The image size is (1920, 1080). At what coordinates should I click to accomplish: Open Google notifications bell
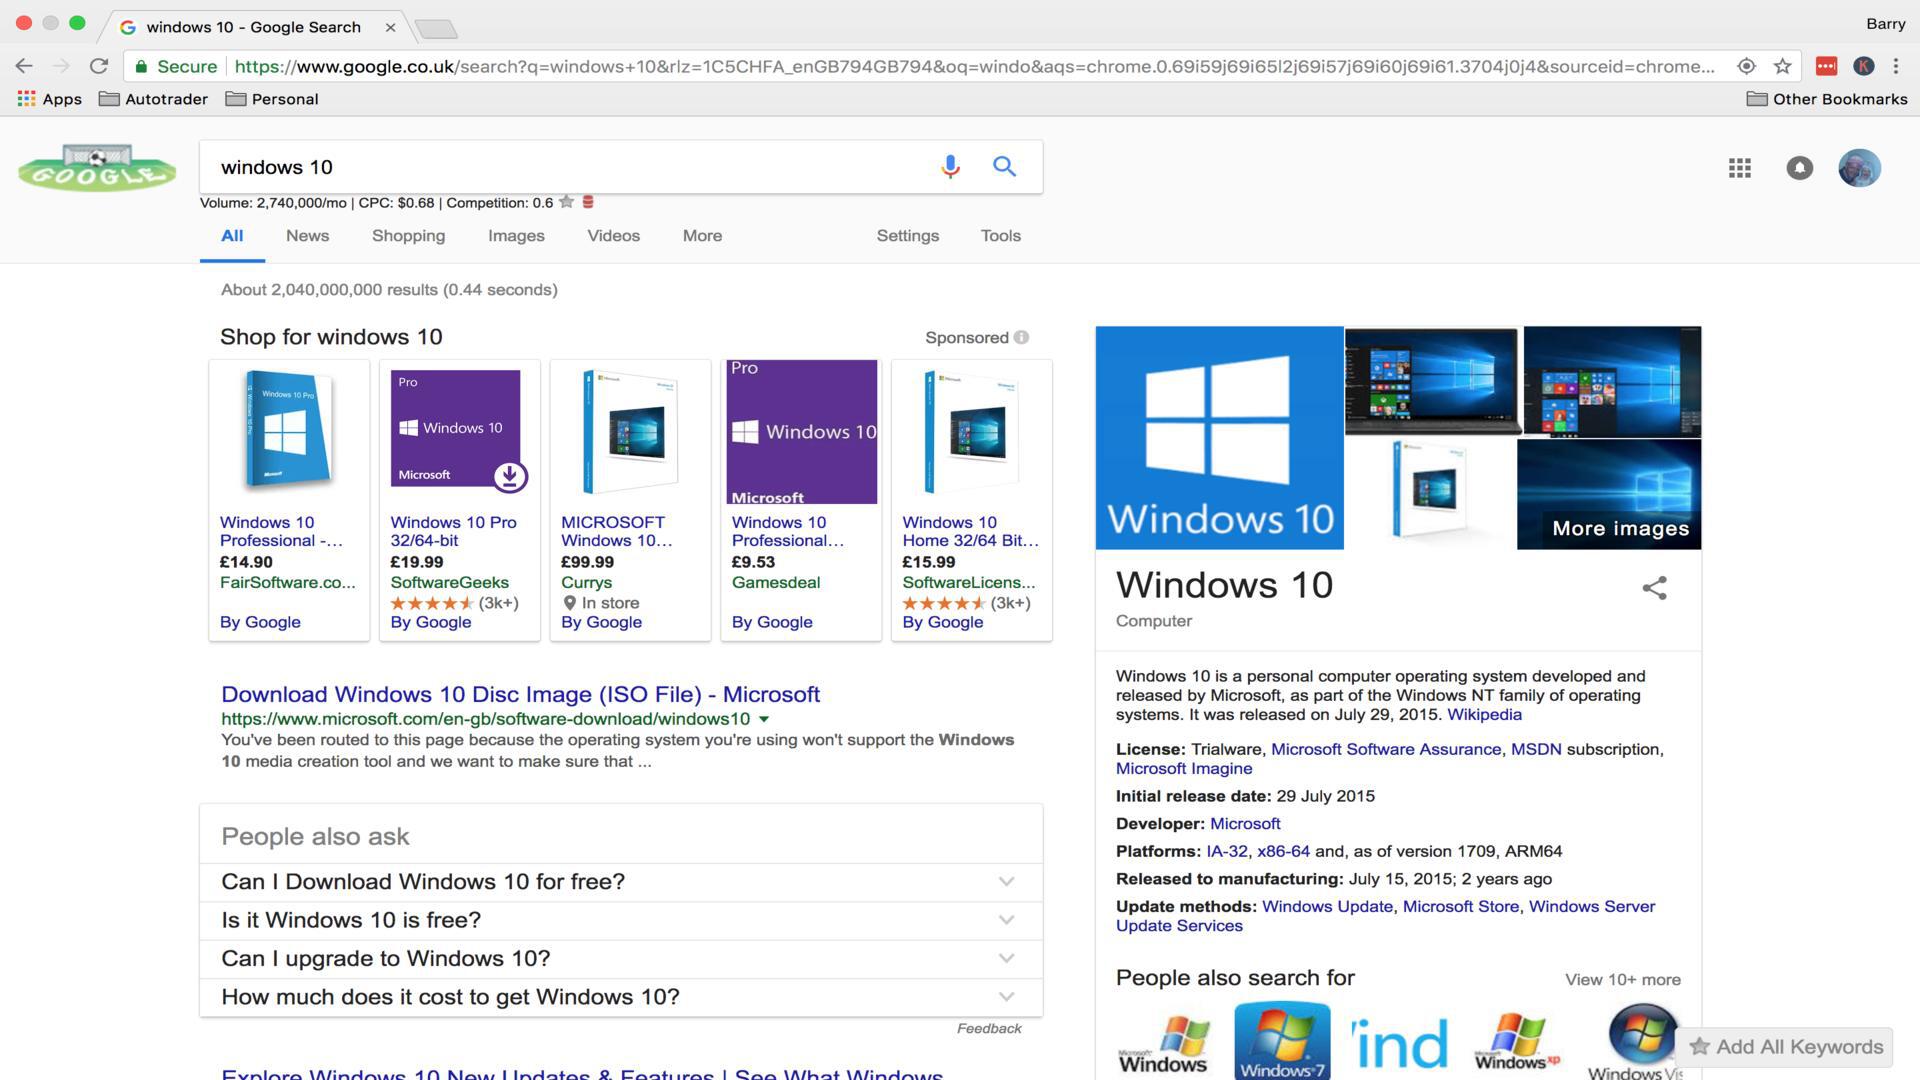(x=1799, y=168)
